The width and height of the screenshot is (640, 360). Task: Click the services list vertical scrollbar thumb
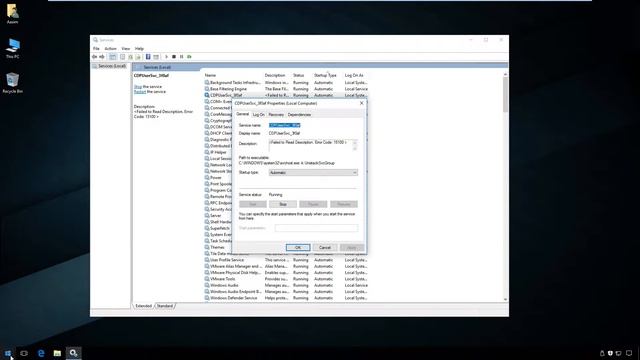505,95
